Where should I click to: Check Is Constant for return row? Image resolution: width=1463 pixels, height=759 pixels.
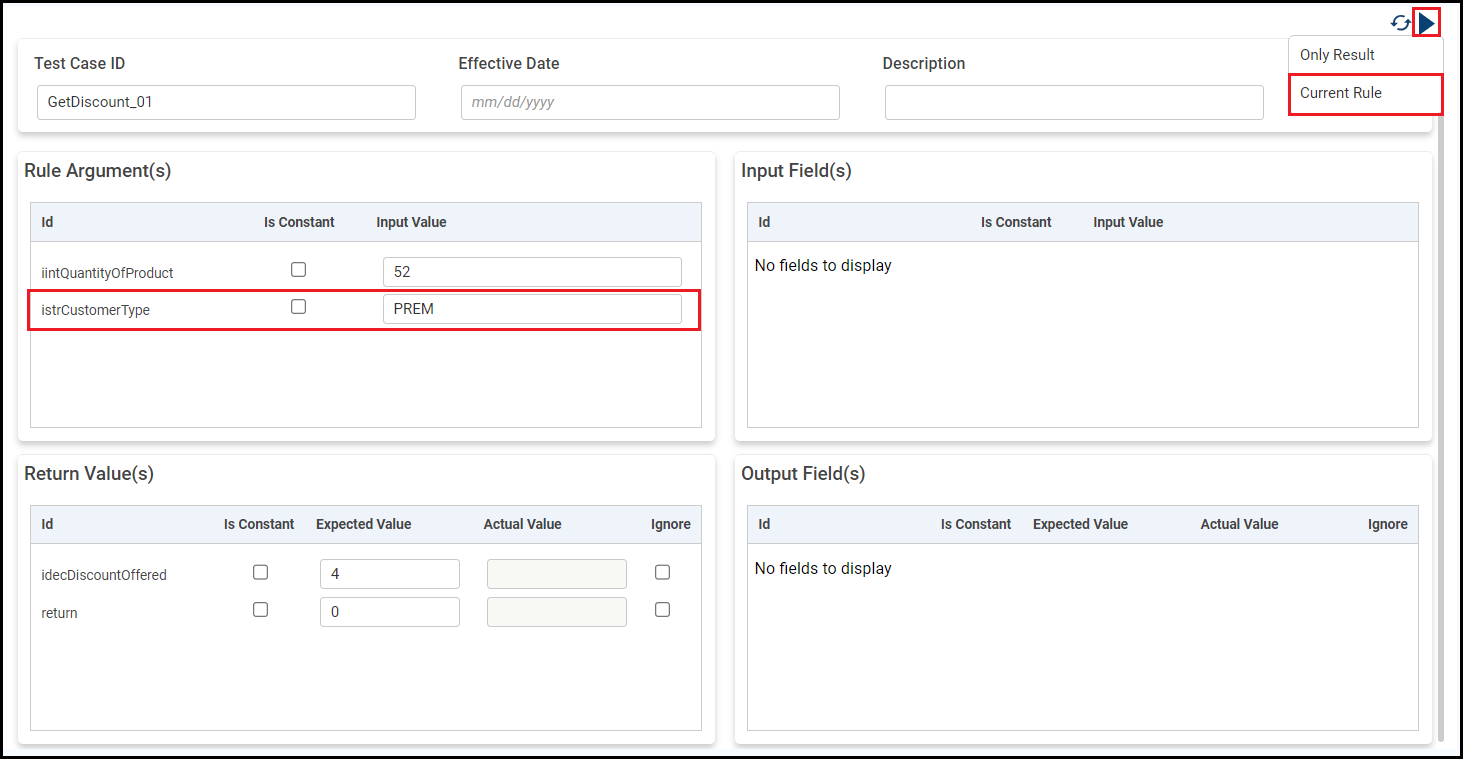260,609
